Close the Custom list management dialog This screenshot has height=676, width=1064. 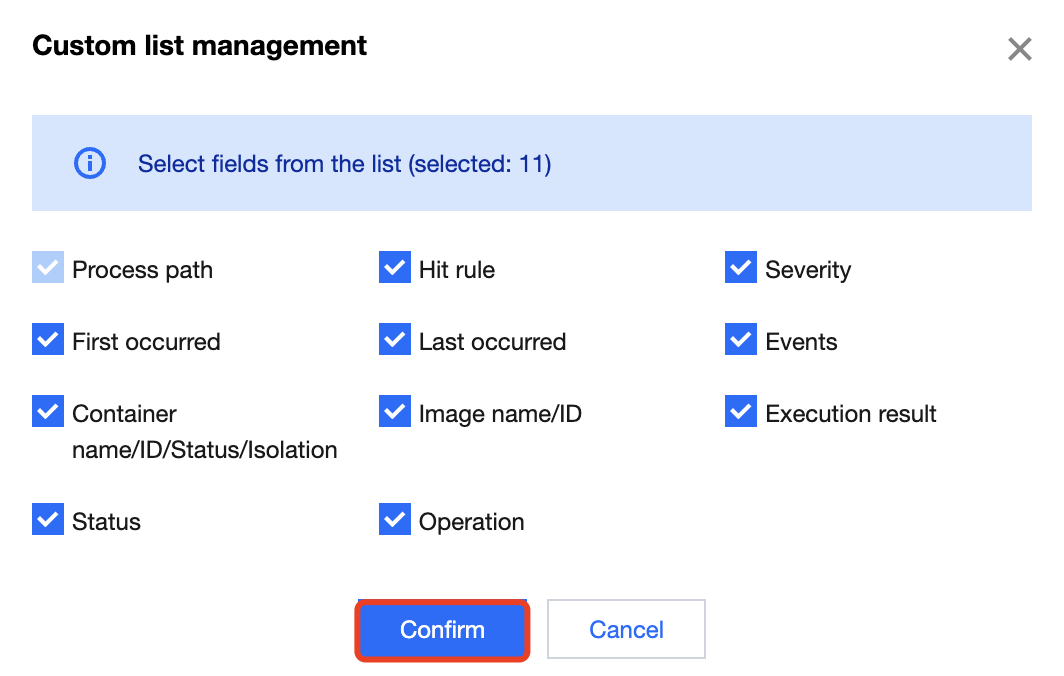click(x=1019, y=49)
